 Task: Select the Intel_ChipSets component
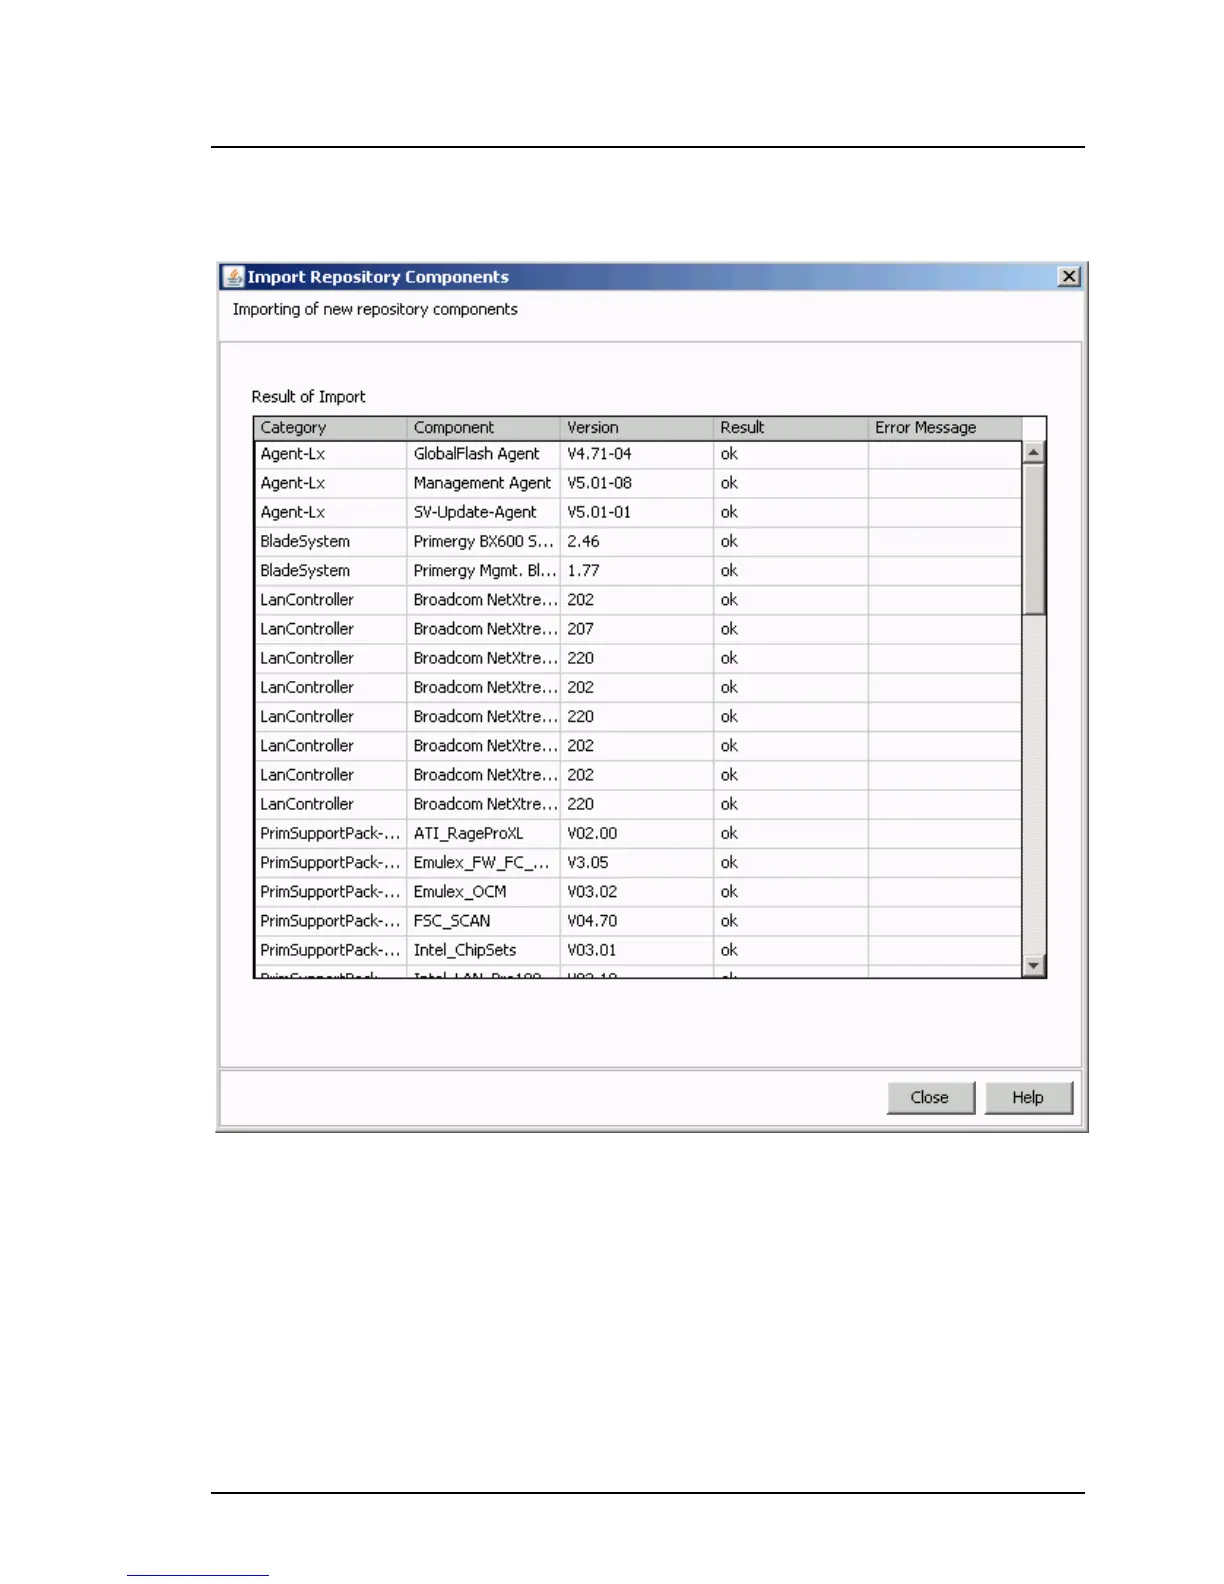click(x=483, y=950)
